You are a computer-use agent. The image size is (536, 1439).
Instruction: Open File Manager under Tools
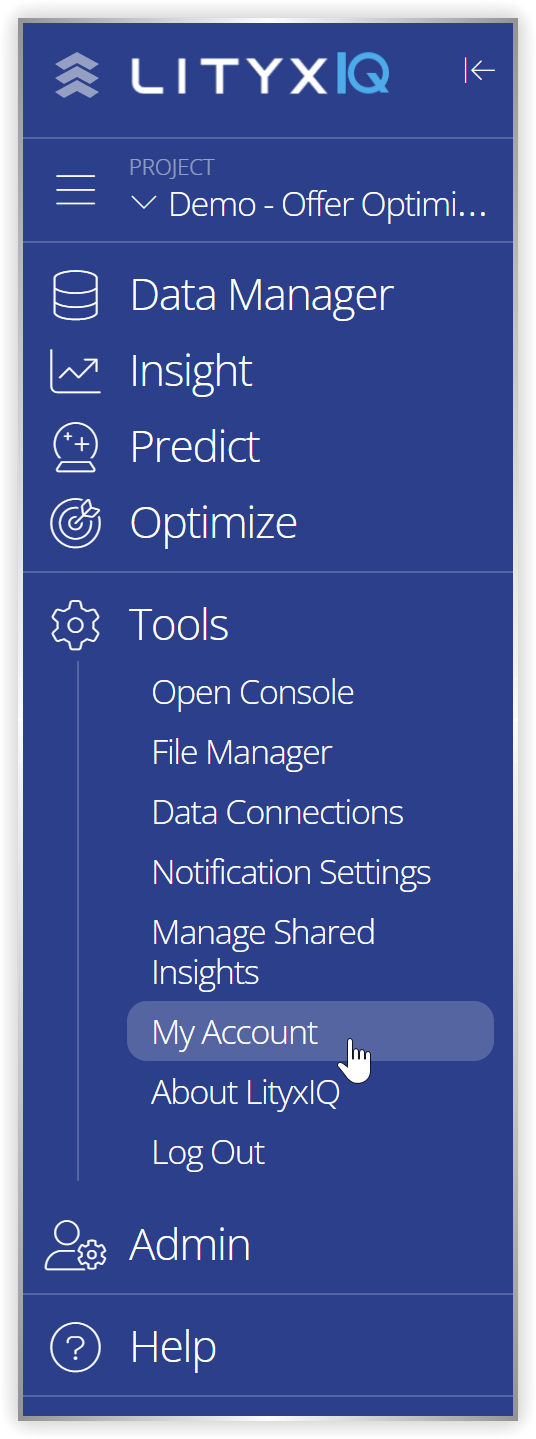[x=242, y=753]
